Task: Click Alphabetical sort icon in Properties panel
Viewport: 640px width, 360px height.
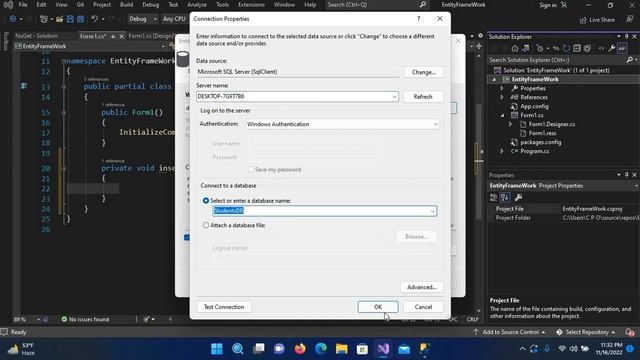Action: pyautogui.click(x=504, y=198)
